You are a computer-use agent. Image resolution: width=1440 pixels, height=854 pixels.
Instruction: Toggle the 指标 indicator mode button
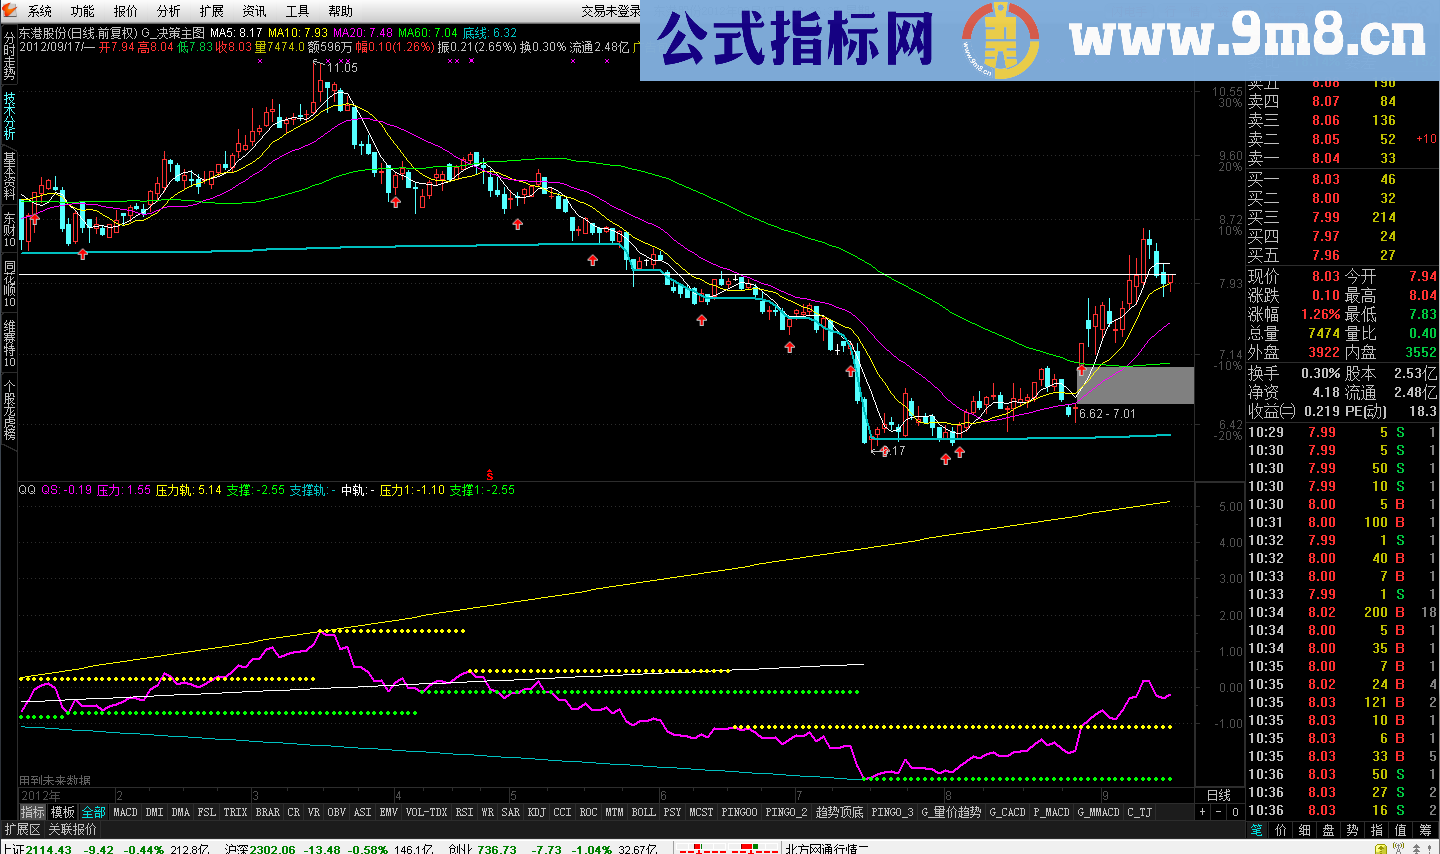click(32, 812)
